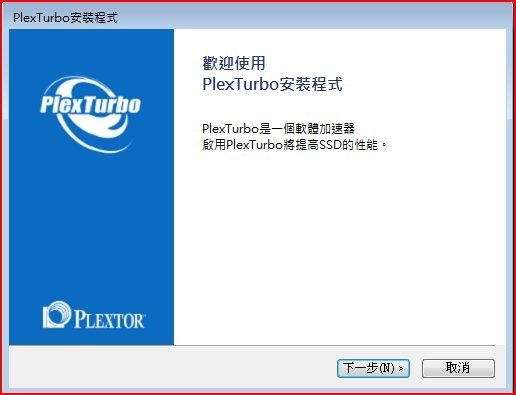Click the 下一步(N) > next button
Viewport: 516px width, 395px height.
point(373,368)
